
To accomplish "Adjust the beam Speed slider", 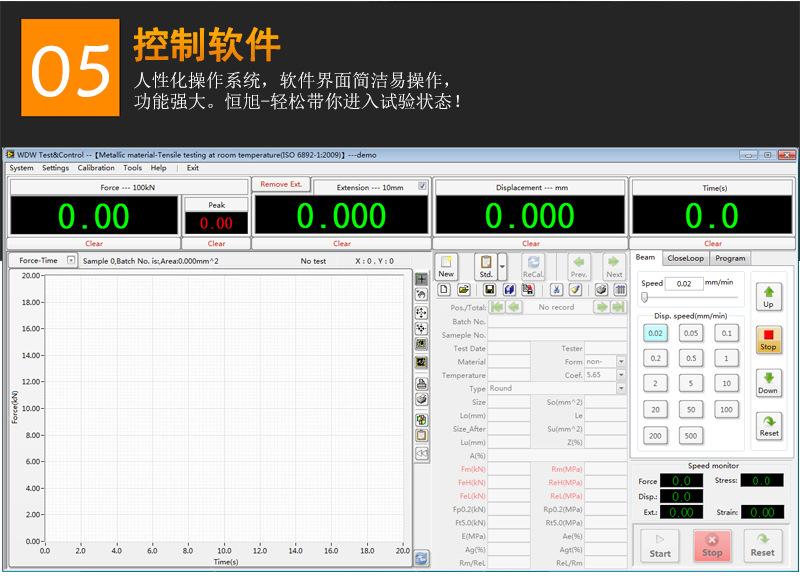I will [x=690, y=297].
